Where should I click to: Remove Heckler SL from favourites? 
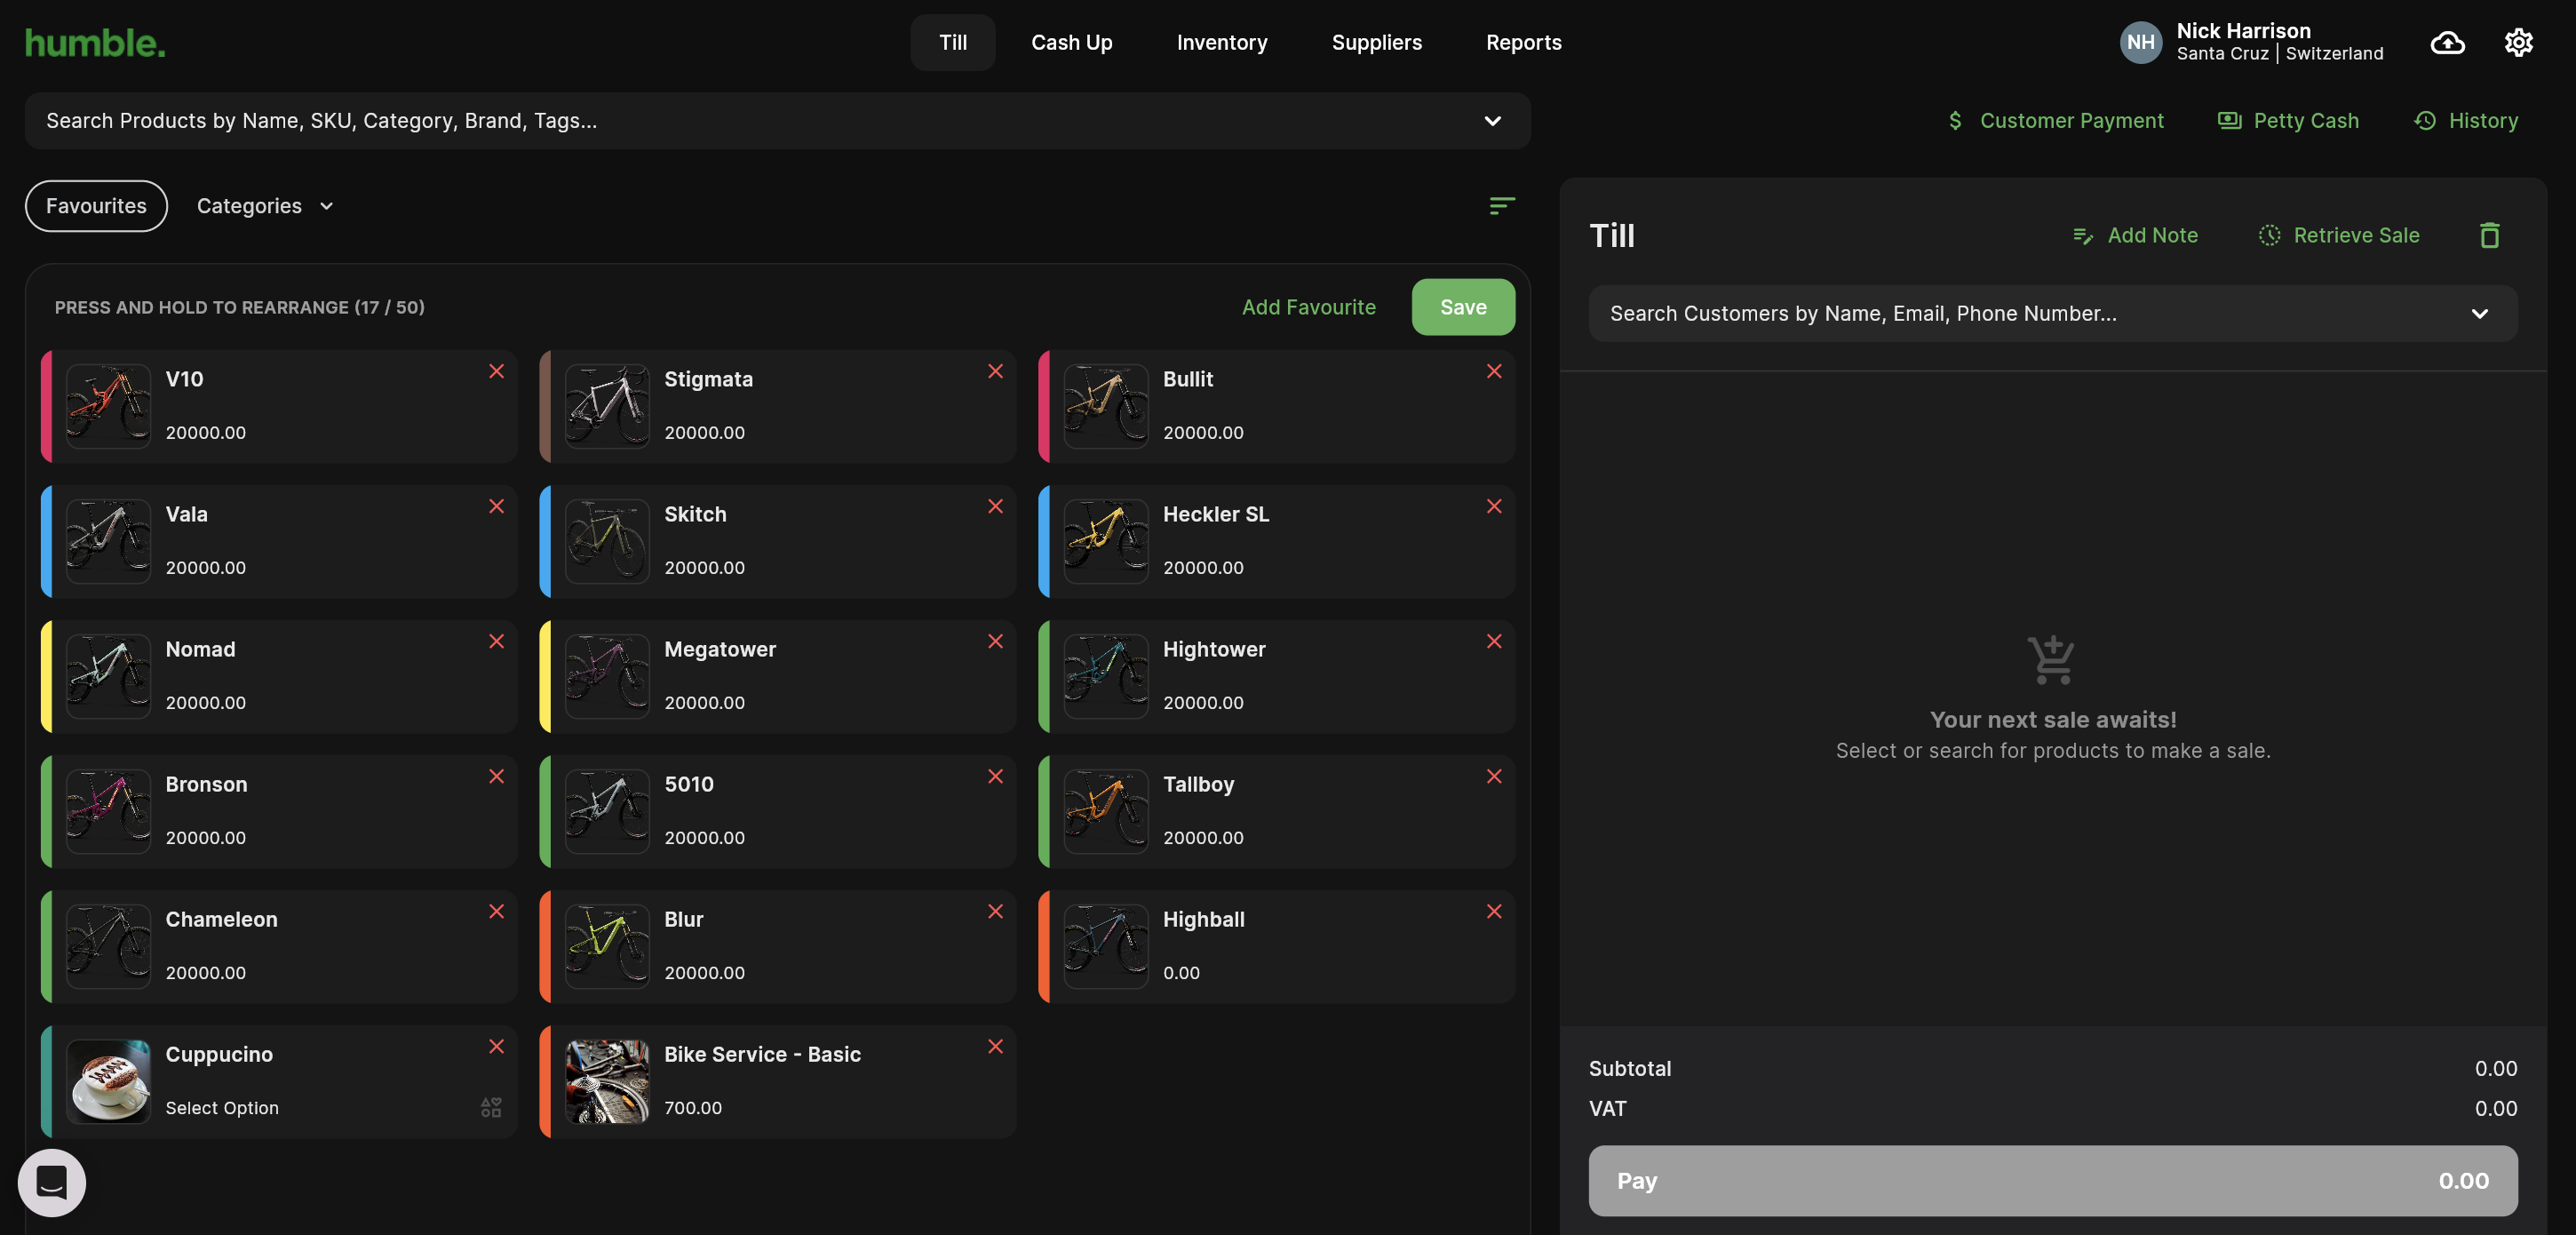click(1493, 506)
